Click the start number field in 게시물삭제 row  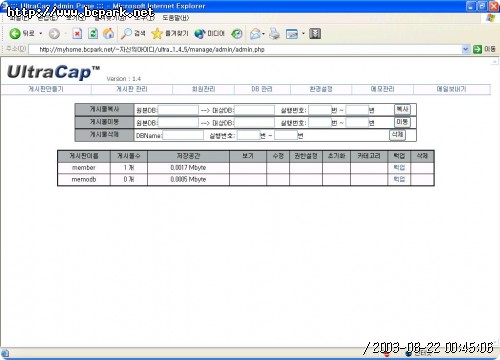tap(248, 135)
